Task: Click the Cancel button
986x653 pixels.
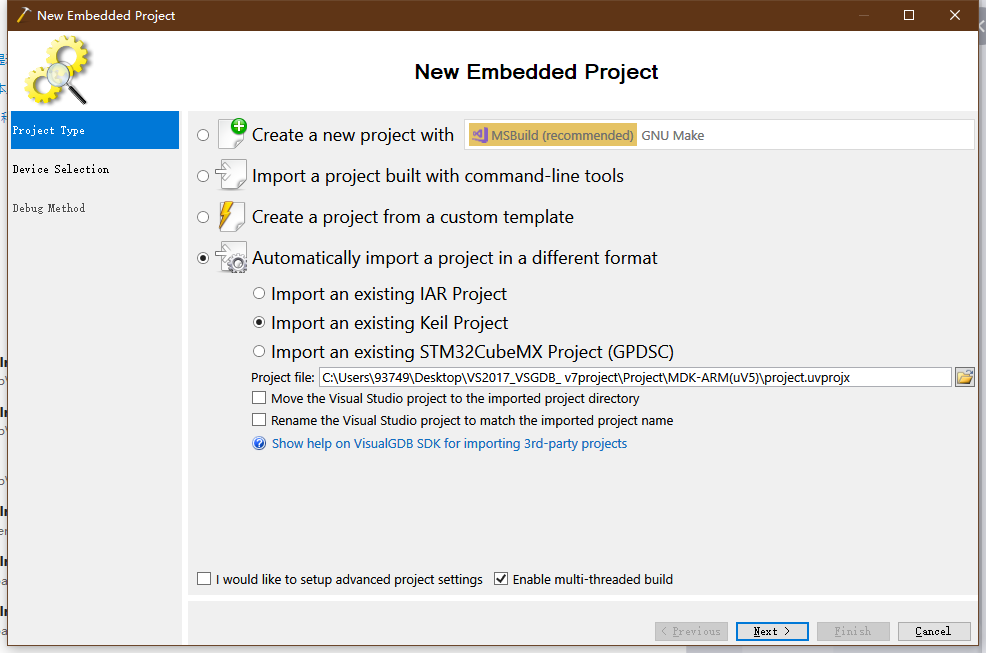Action: pyautogui.click(x=934, y=631)
